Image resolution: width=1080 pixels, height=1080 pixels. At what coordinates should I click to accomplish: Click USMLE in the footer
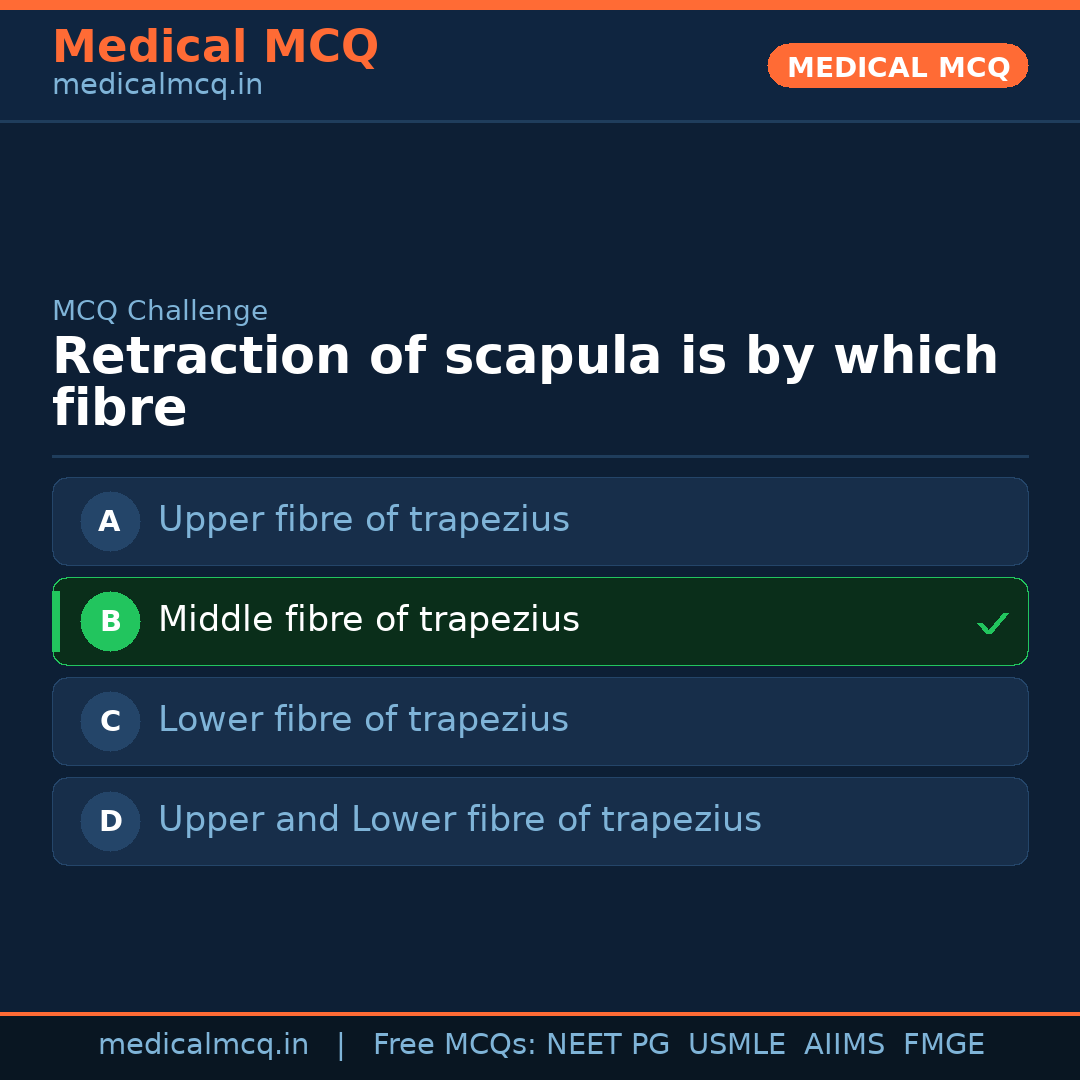click(736, 1045)
